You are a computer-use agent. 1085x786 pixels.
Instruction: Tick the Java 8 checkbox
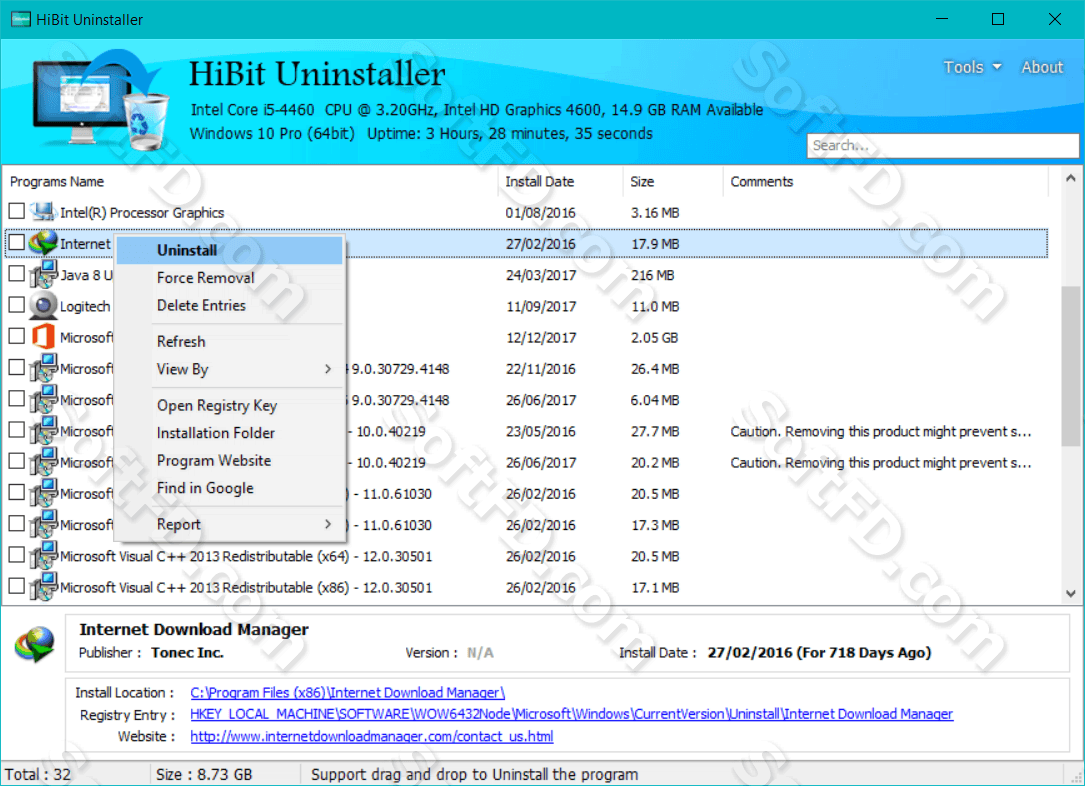coord(17,273)
